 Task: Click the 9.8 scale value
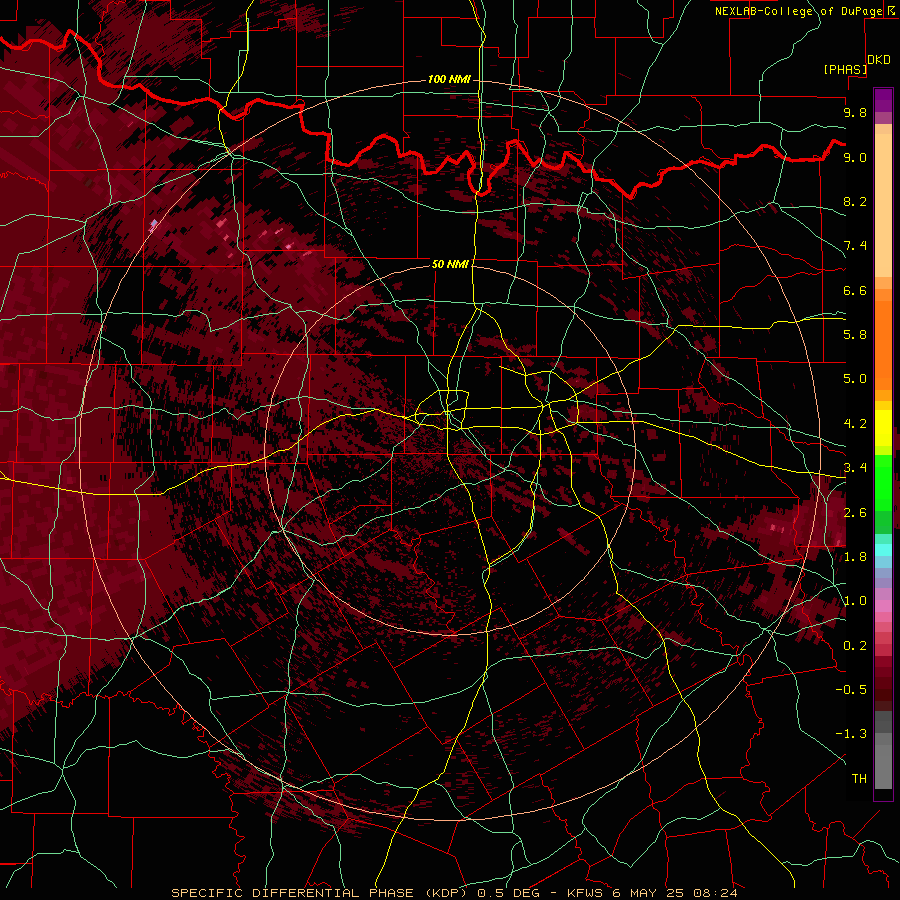pyautogui.click(x=855, y=112)
